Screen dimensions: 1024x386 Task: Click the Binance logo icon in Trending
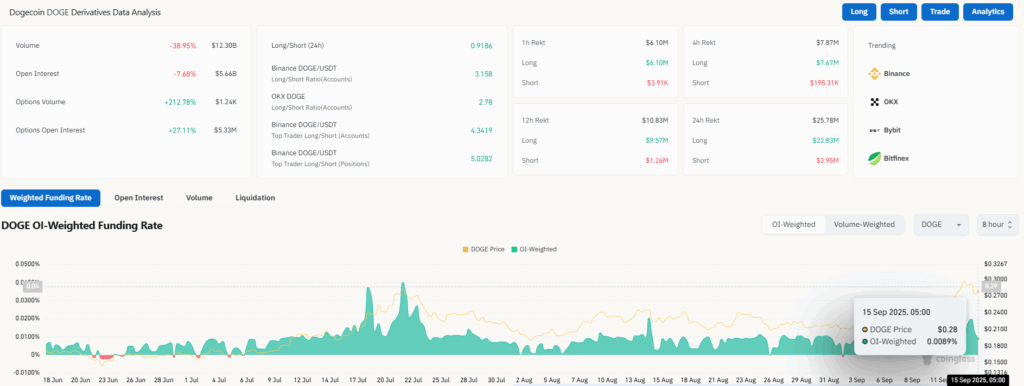[x=874, y=74]
